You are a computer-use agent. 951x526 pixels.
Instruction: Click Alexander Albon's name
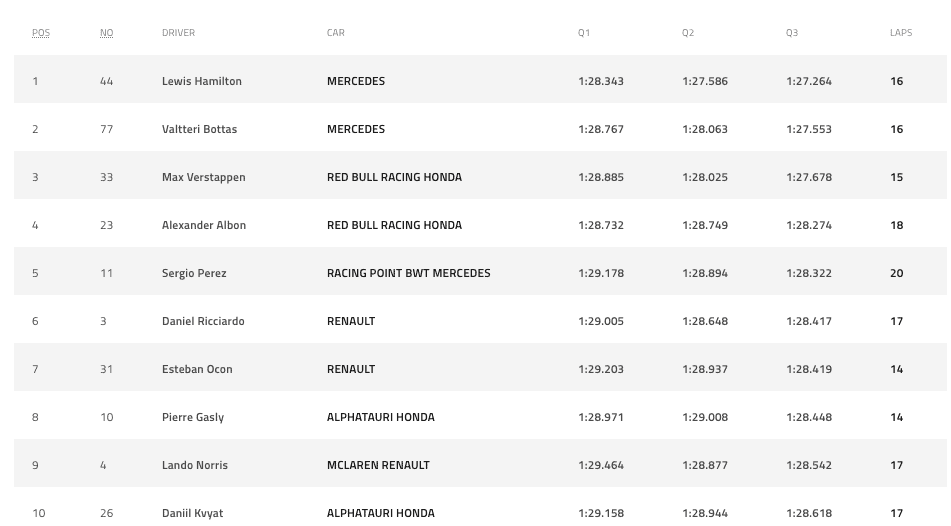click(x=204, y=225)
